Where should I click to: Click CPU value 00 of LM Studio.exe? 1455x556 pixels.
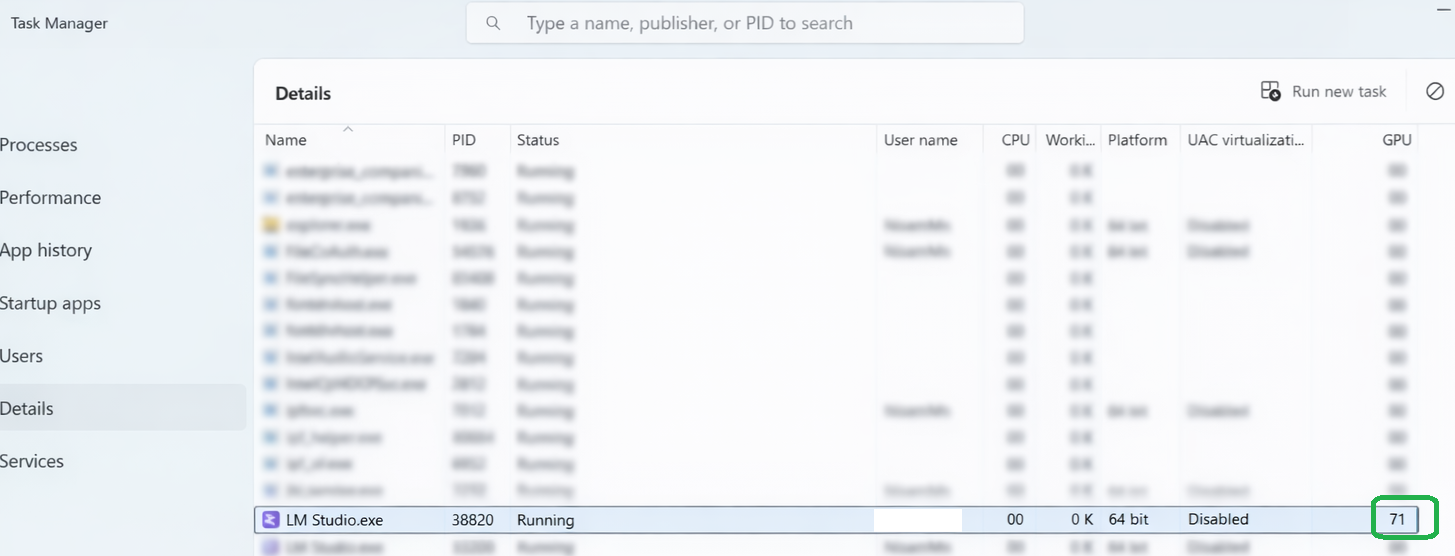pyautogui.click(x=1015, y=520)
